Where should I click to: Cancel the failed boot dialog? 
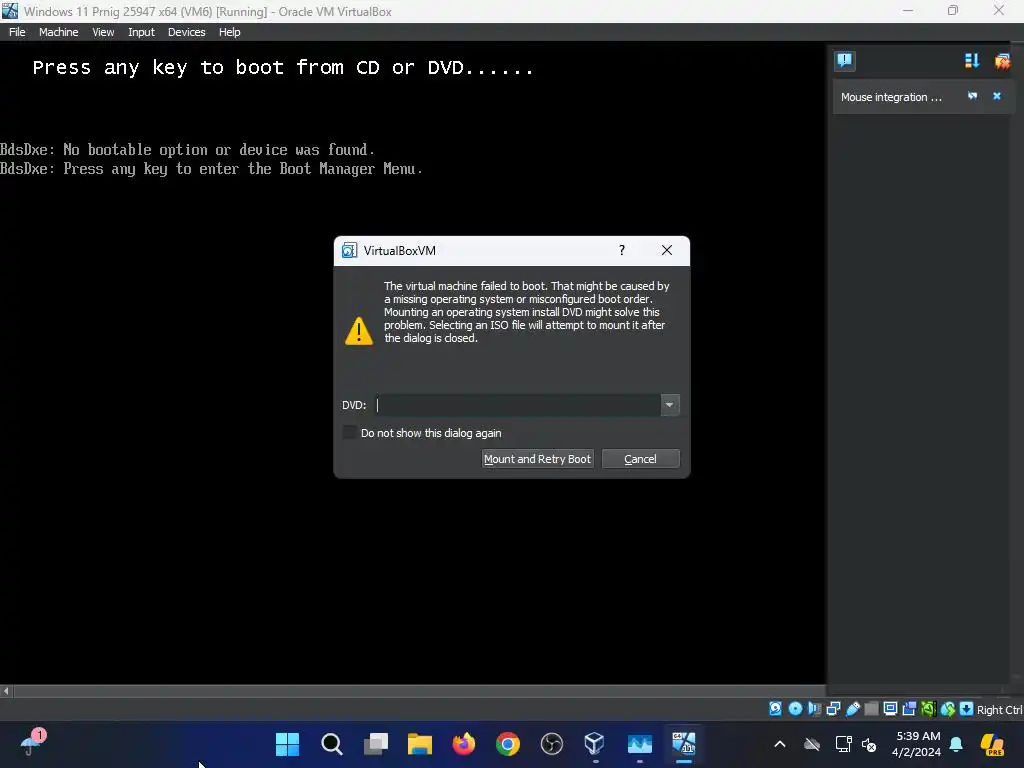coord(640,459)
